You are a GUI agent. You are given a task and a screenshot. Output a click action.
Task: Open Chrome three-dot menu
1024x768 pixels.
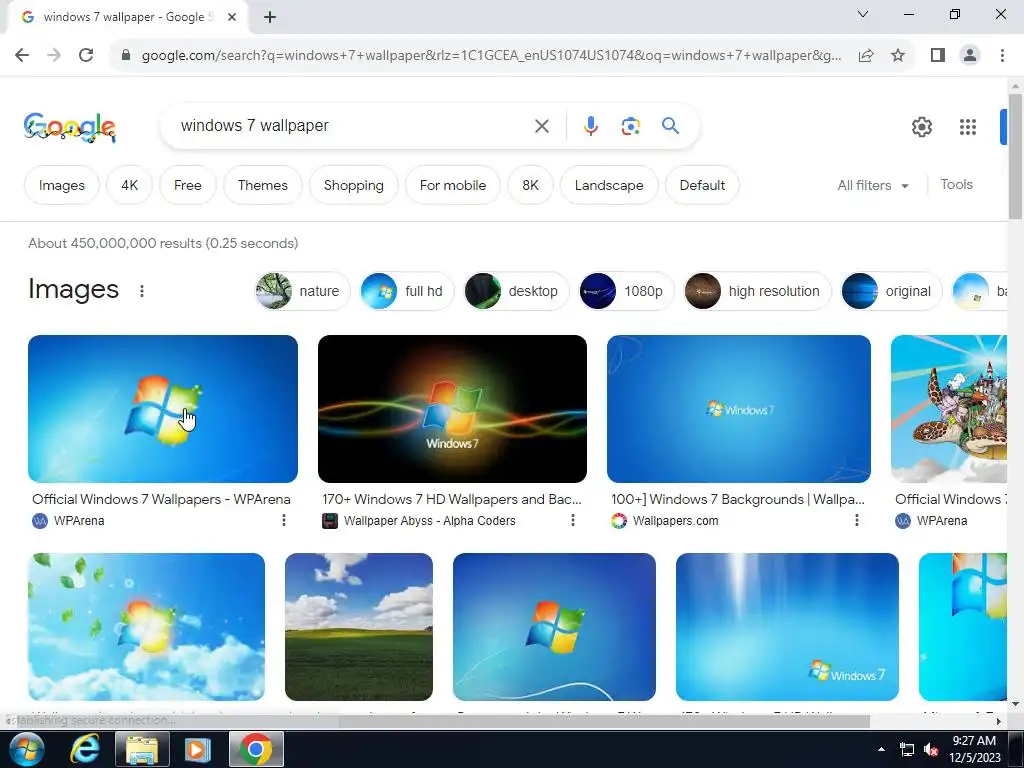[x=1002, y=55]
